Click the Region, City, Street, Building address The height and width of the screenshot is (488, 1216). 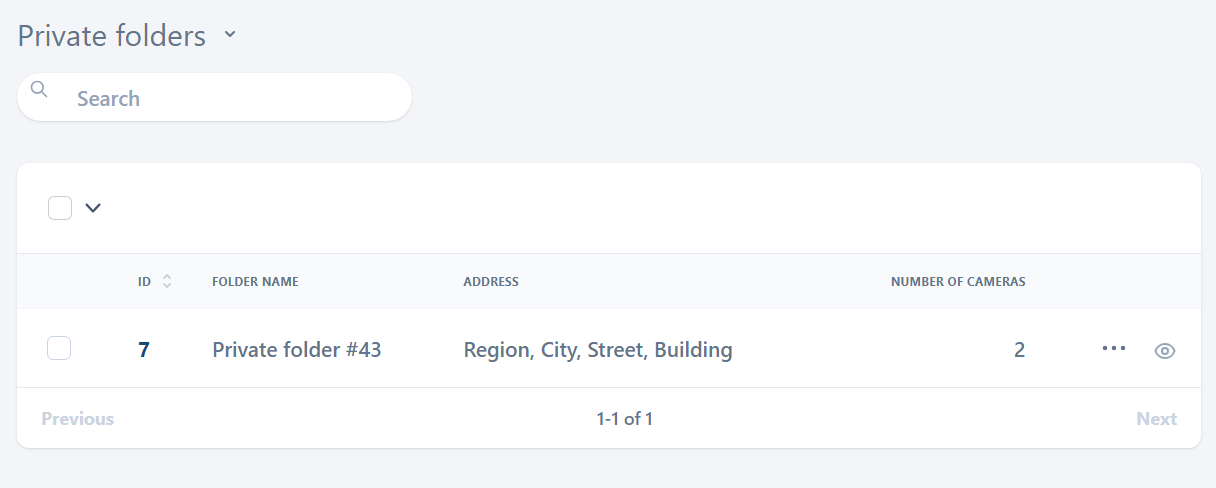pos(597,350)
